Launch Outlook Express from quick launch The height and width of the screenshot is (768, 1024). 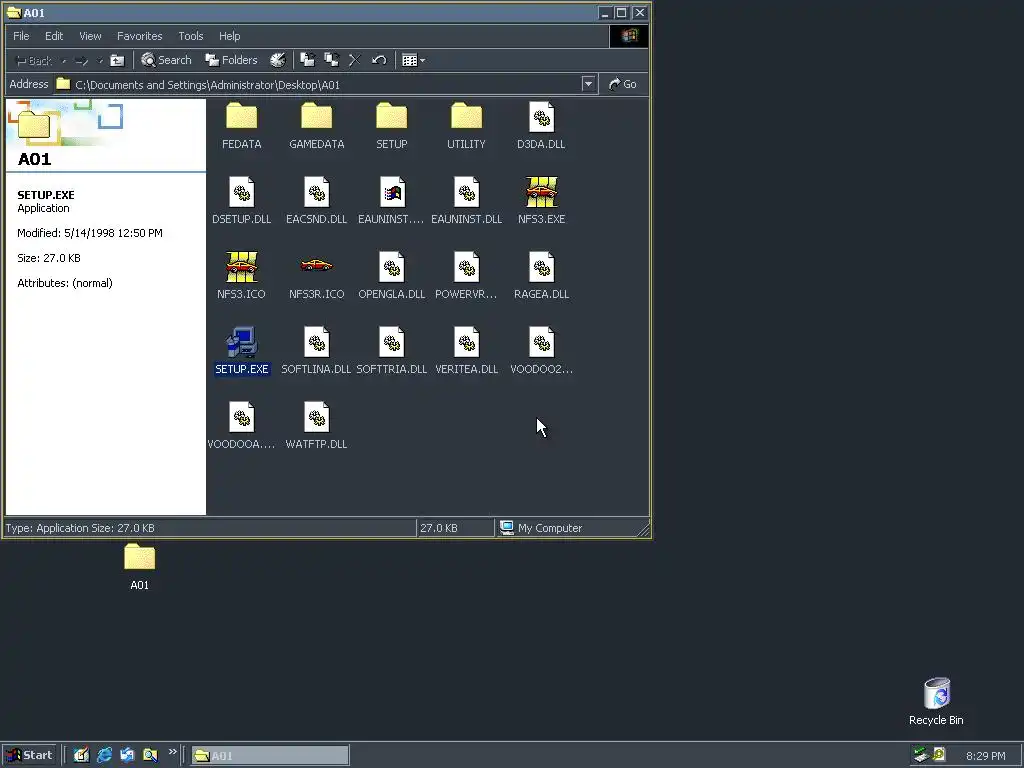click(127, 755)
